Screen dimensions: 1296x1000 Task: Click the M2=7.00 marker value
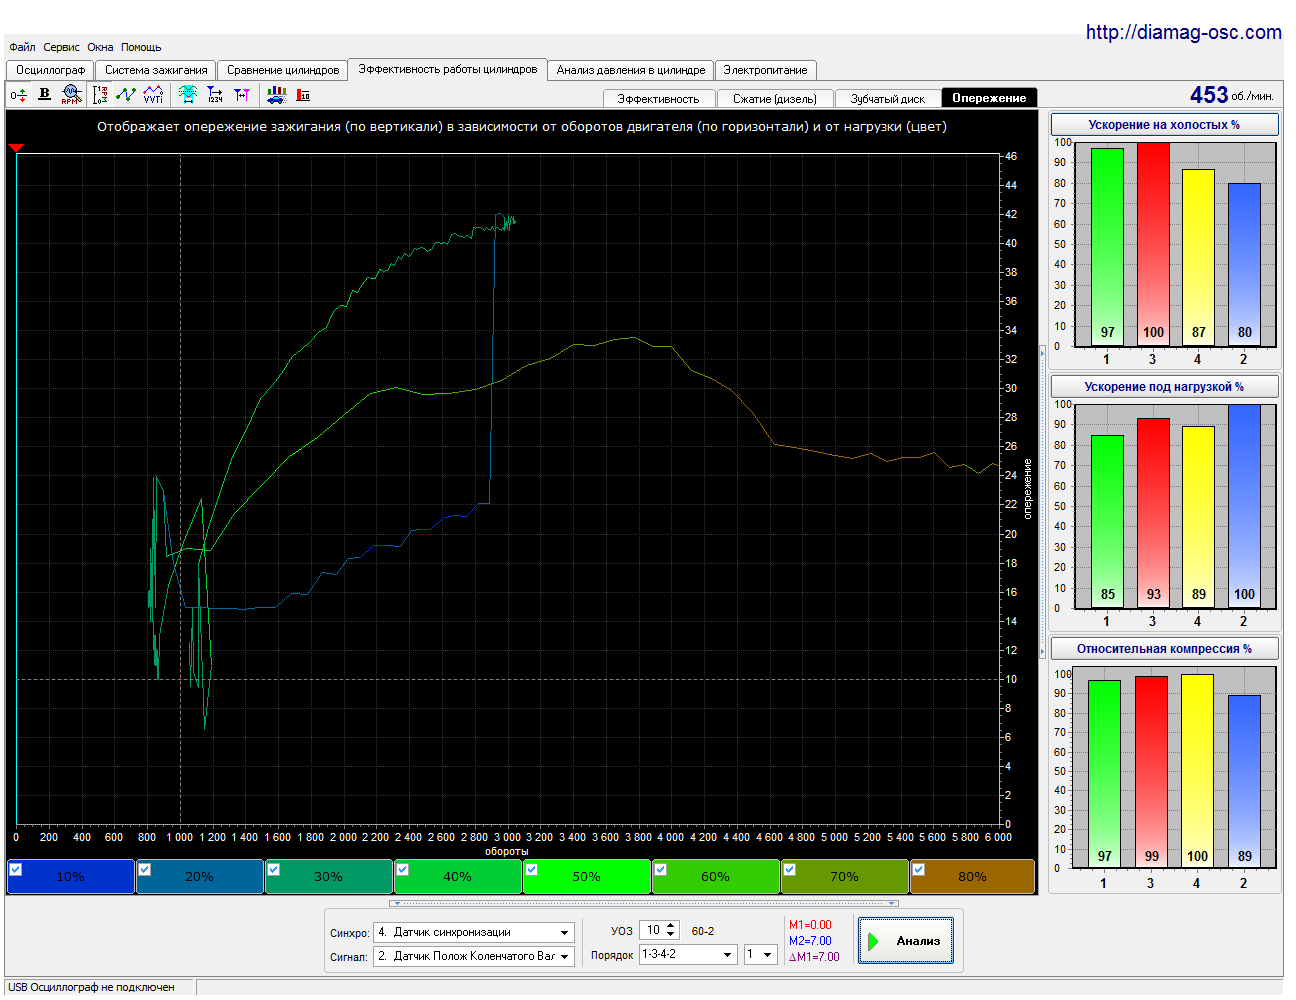click(x=810, y=941)
